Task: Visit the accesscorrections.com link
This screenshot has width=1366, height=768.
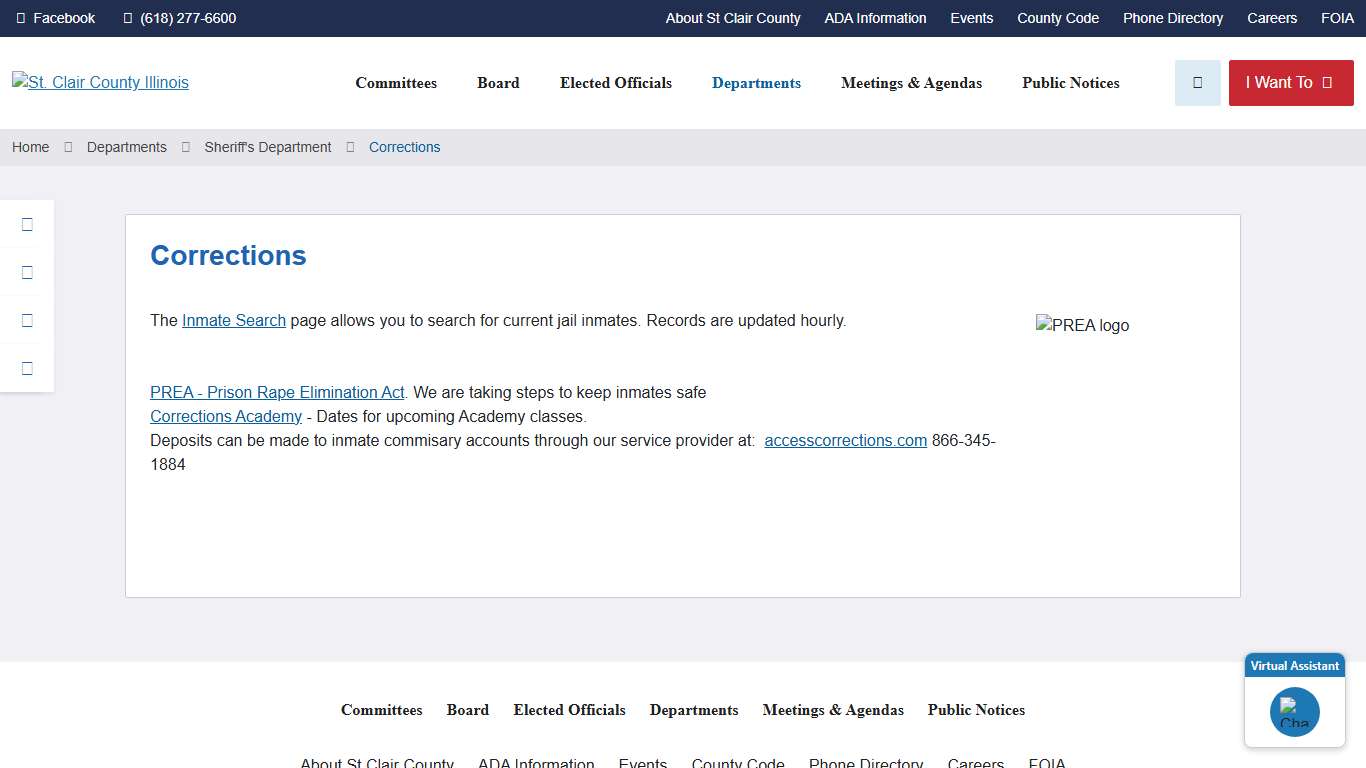Action: tap(845, 441)
